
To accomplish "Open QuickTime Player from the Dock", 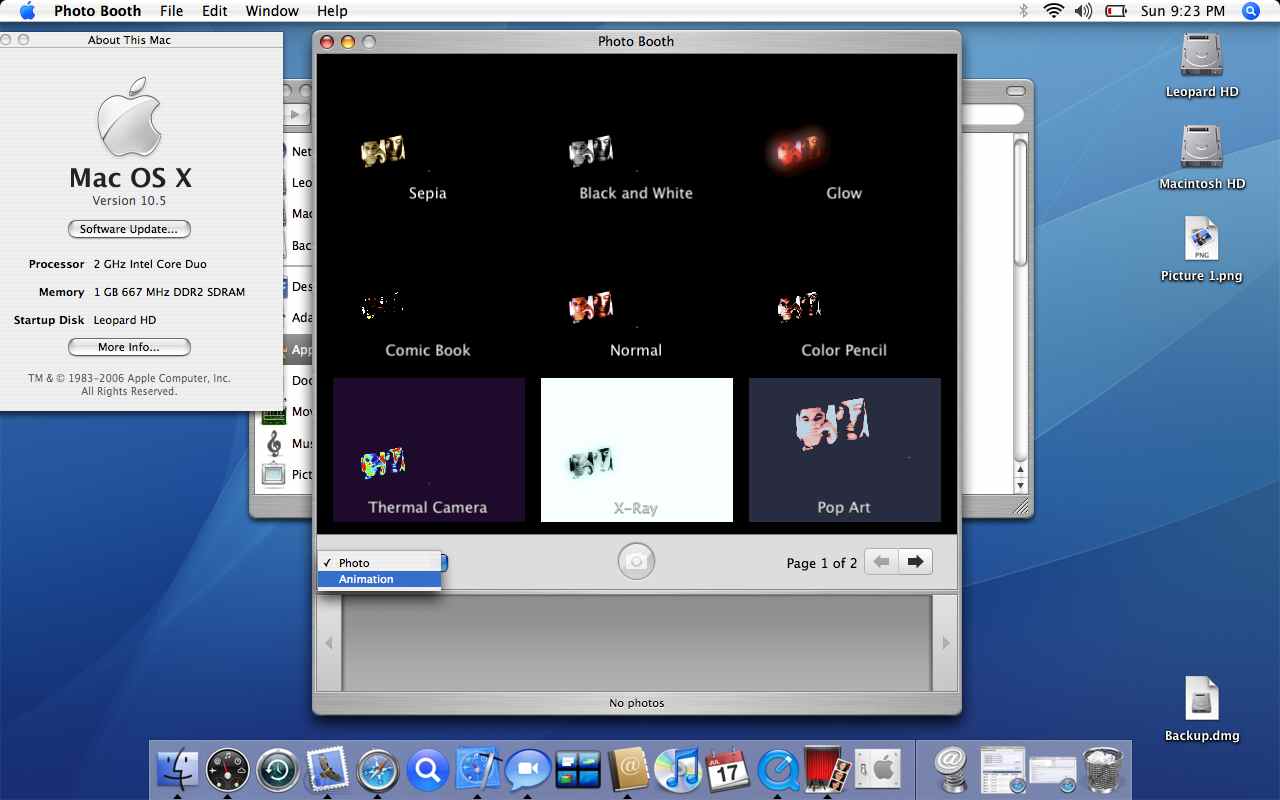I will [778, 771].
